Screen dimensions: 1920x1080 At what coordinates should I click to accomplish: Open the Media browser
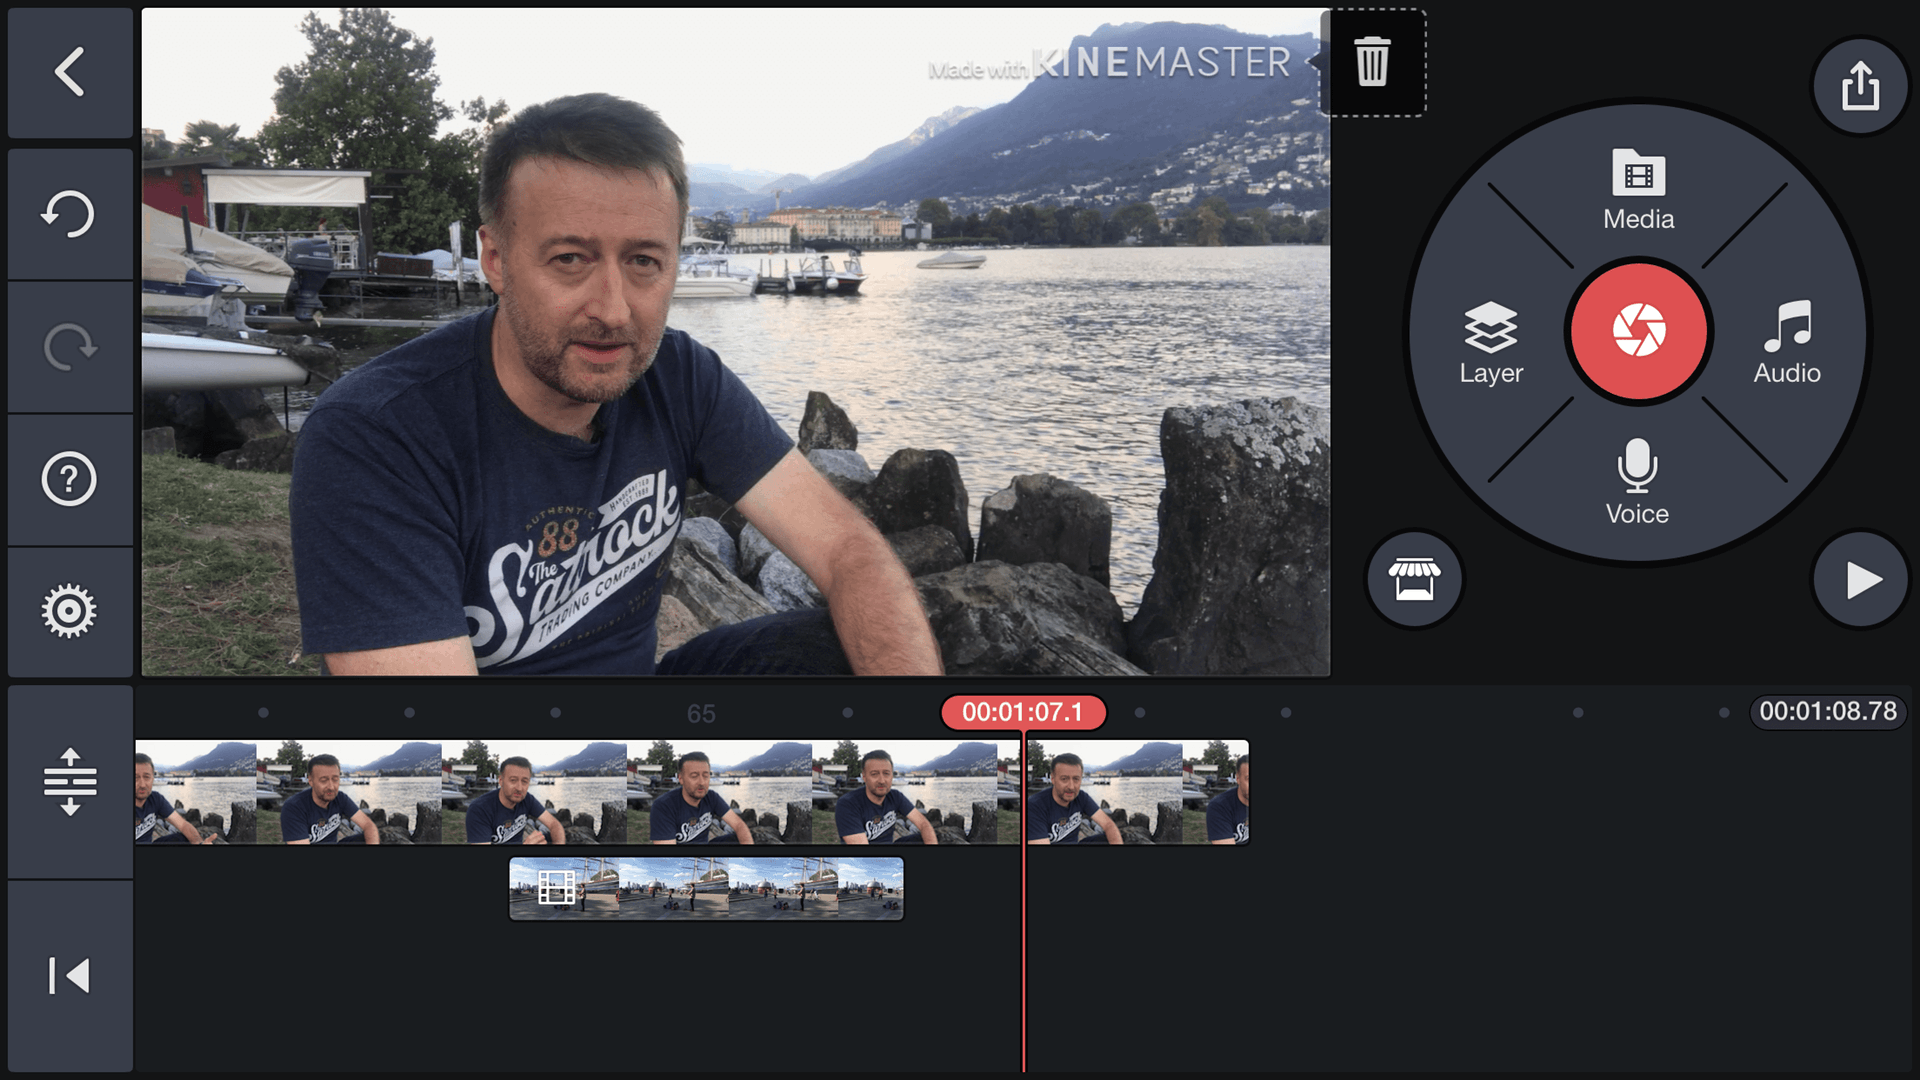1638,190
